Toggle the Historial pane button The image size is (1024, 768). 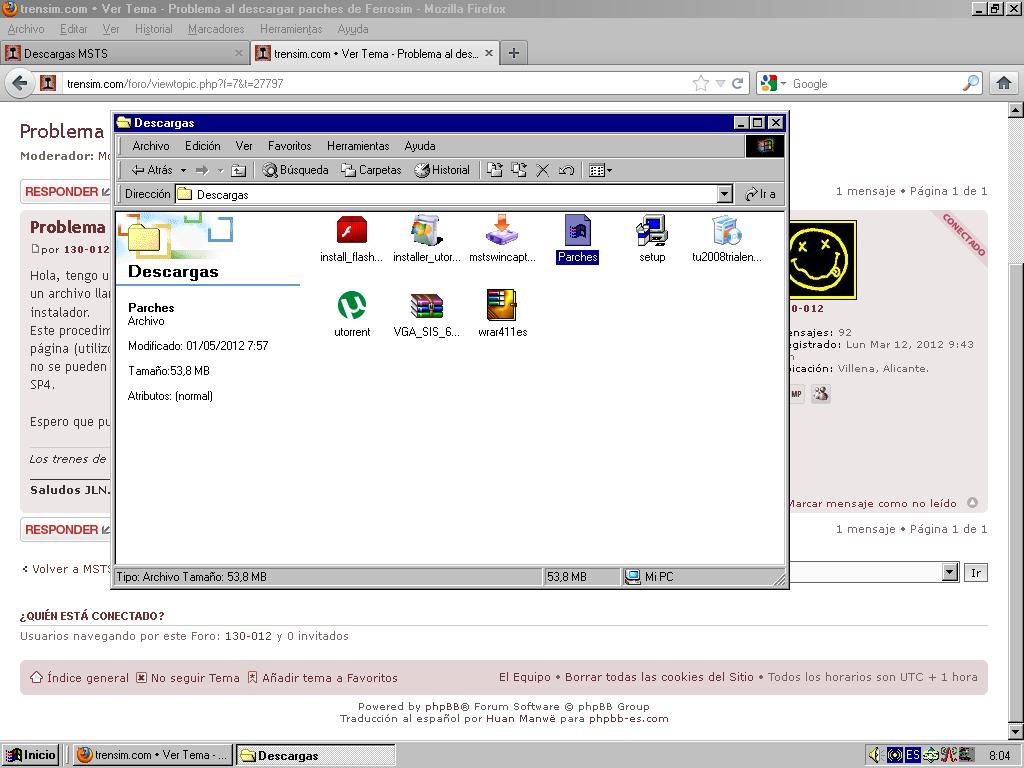442,171
